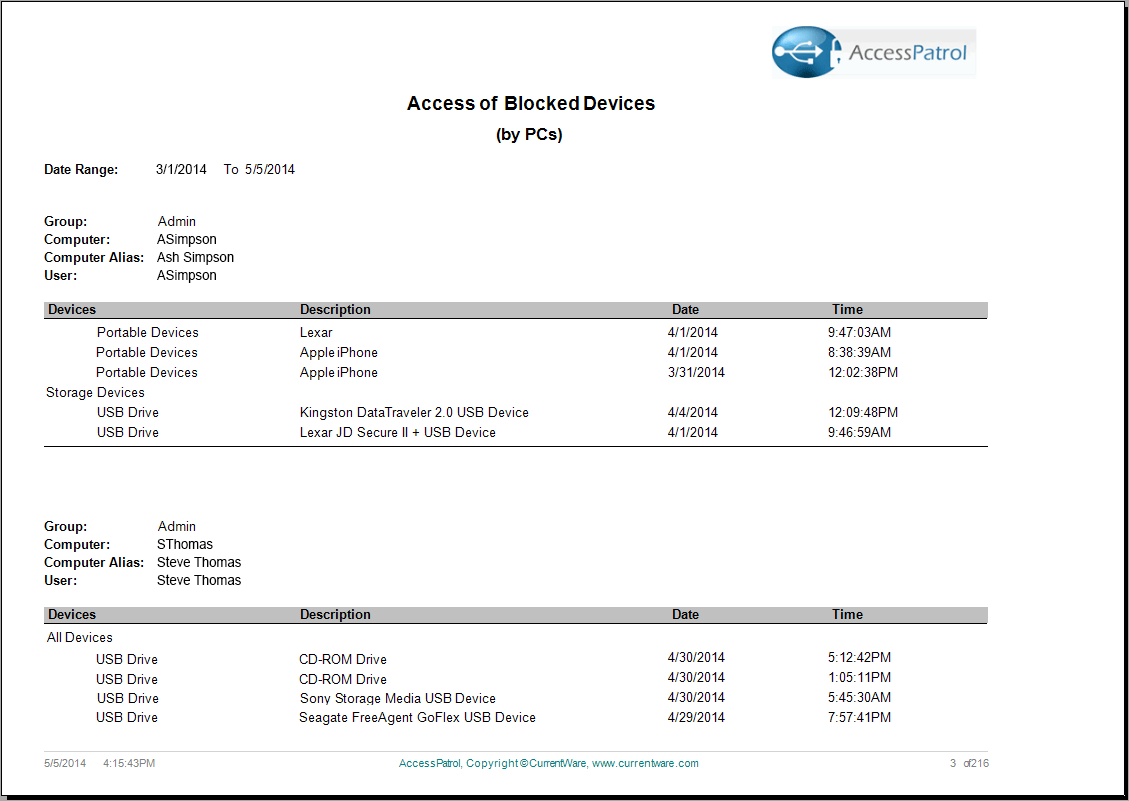Click date 4/4/2014
1129x801 pixels.
693,413
